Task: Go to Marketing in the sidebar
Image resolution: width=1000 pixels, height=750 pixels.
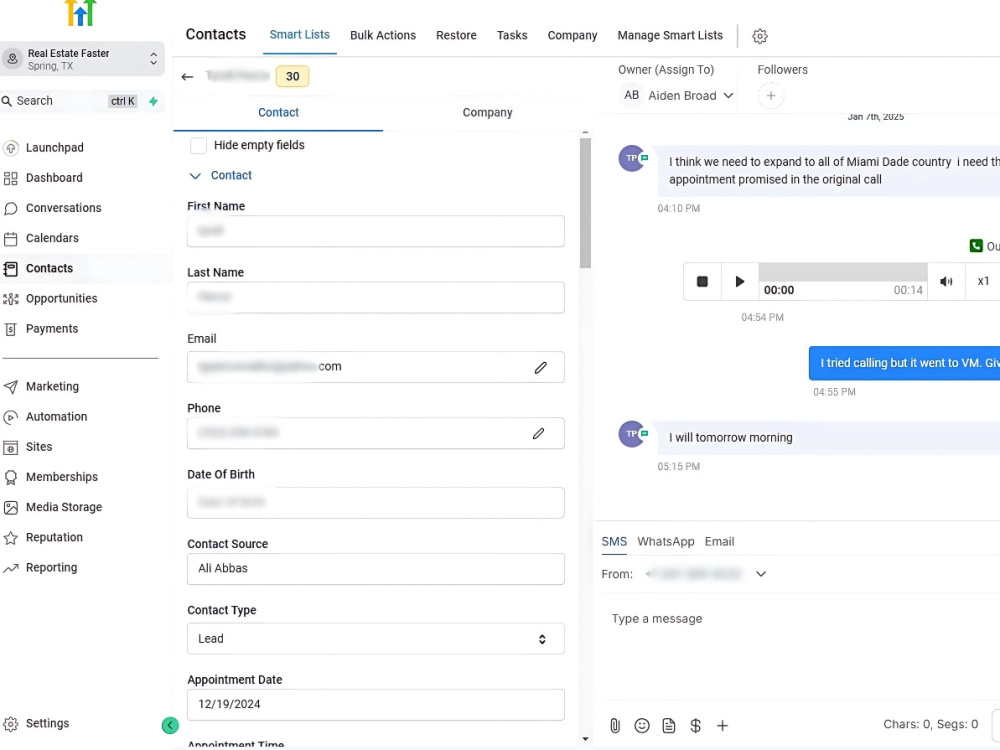Action: click(52, 386)
